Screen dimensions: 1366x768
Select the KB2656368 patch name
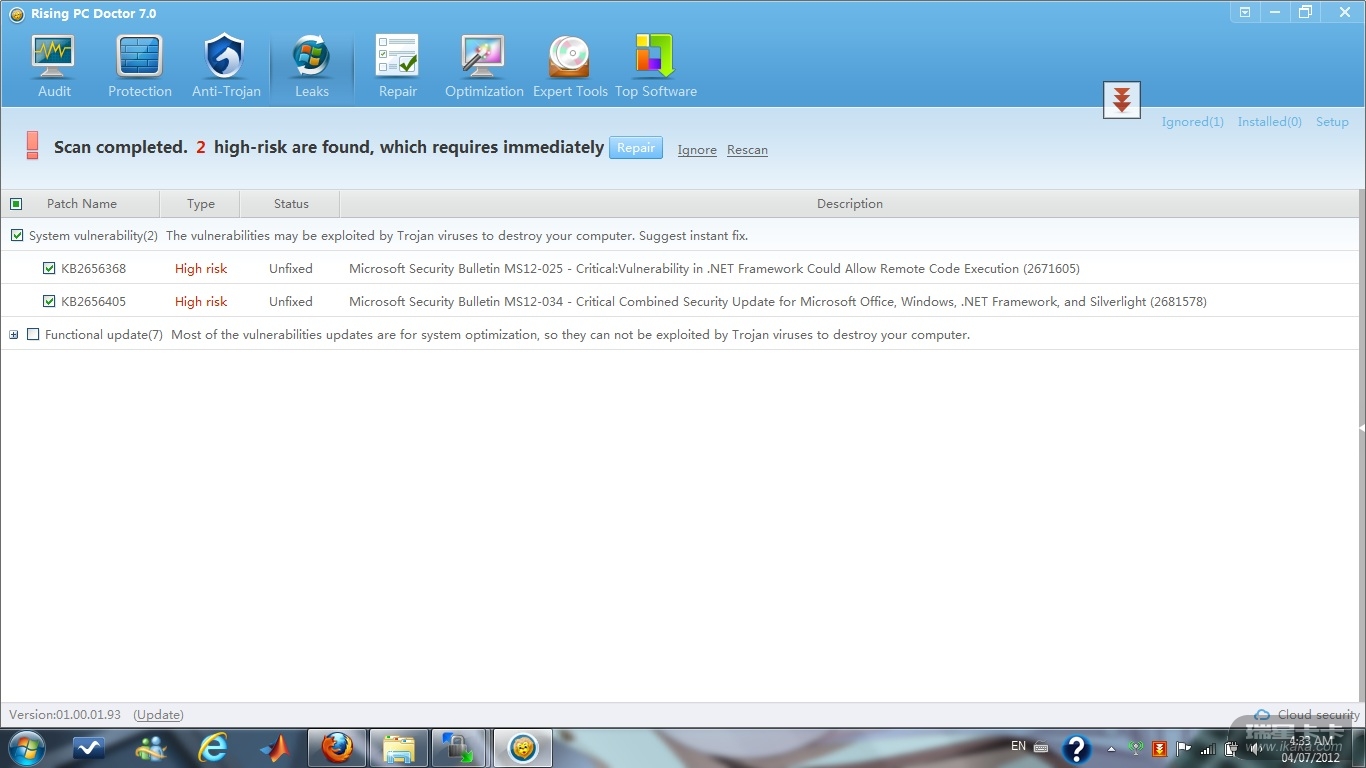(94, 269)
